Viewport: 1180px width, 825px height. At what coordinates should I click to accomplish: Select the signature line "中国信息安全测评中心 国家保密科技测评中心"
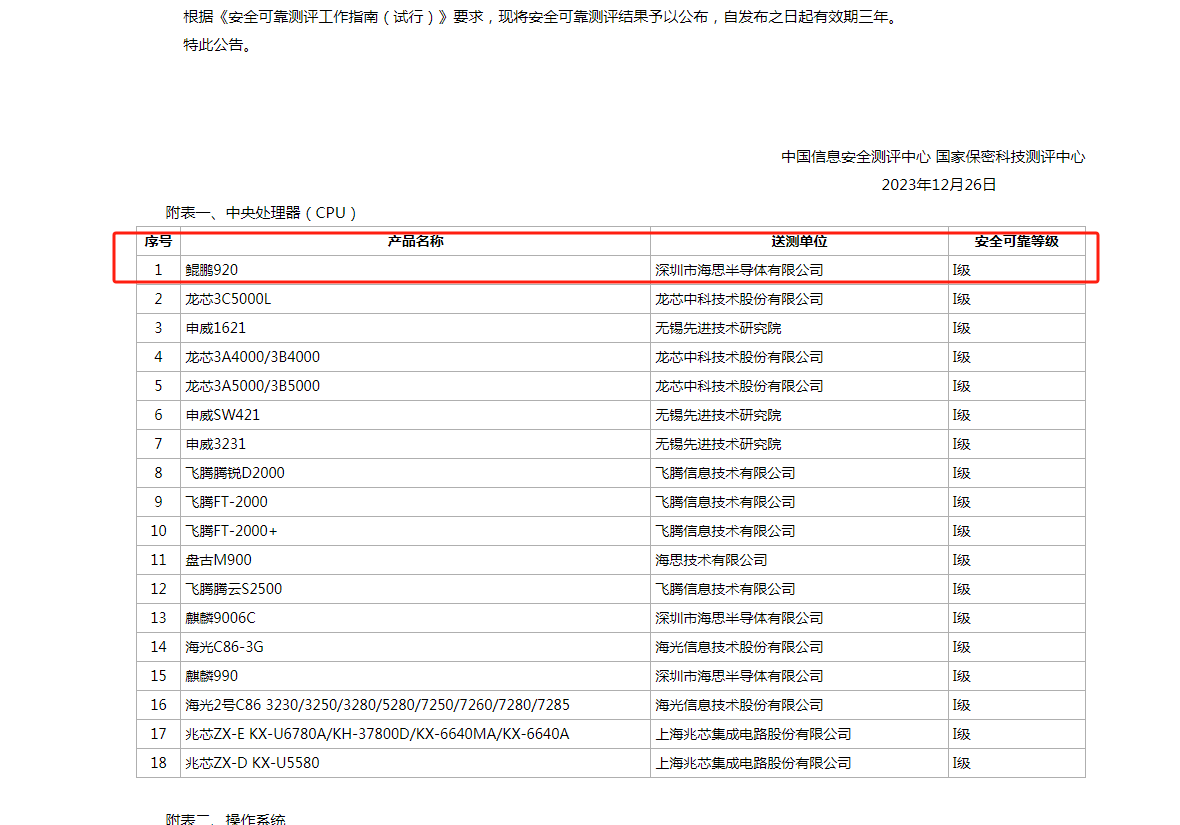tap(933, 157)
